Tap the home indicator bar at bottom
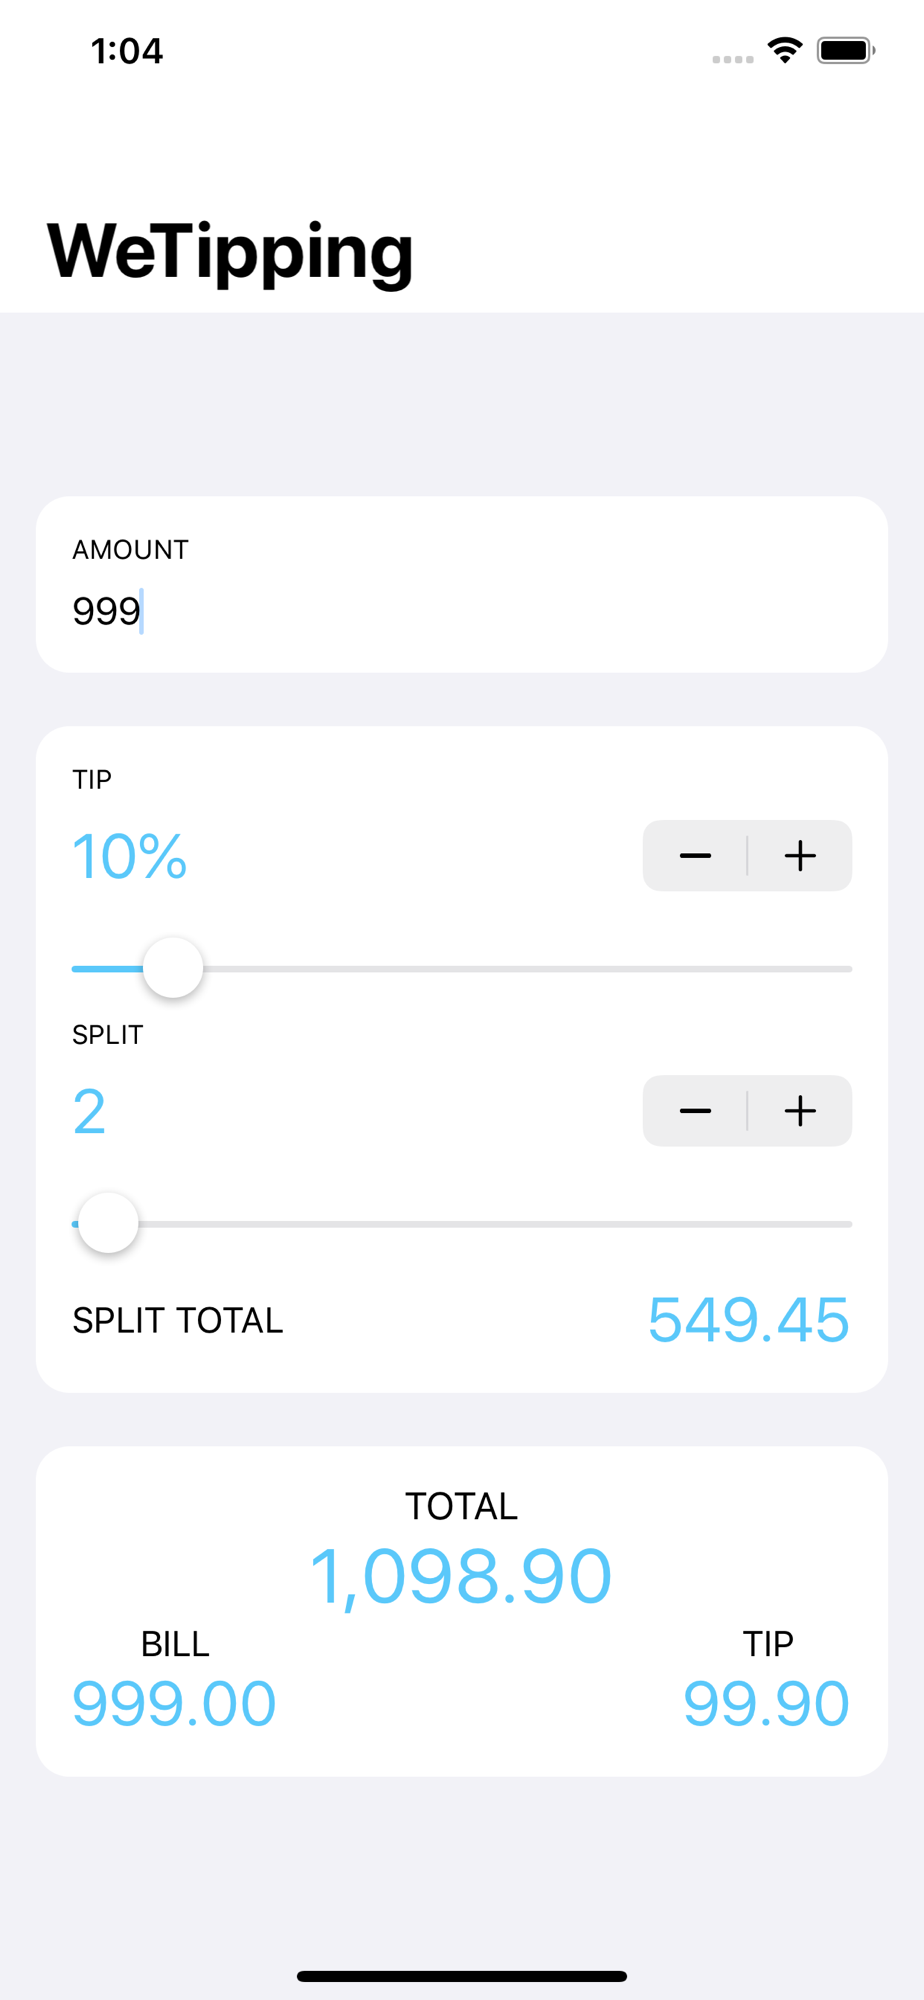The width and height of the screenshot is (924, 2000). 462,1976
